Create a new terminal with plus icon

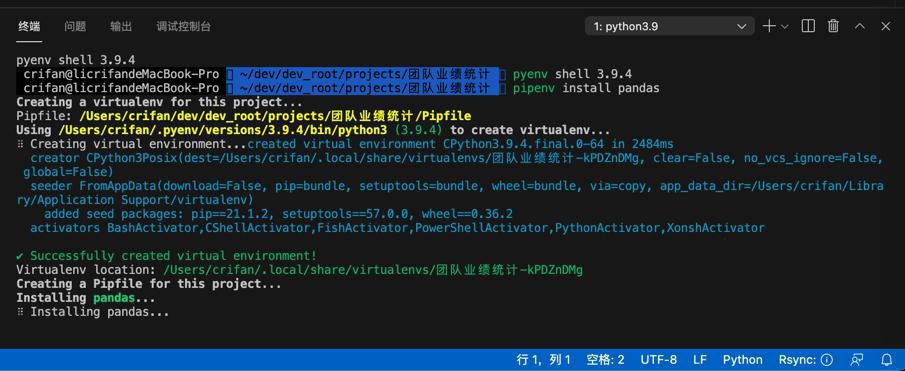[769, 27]
